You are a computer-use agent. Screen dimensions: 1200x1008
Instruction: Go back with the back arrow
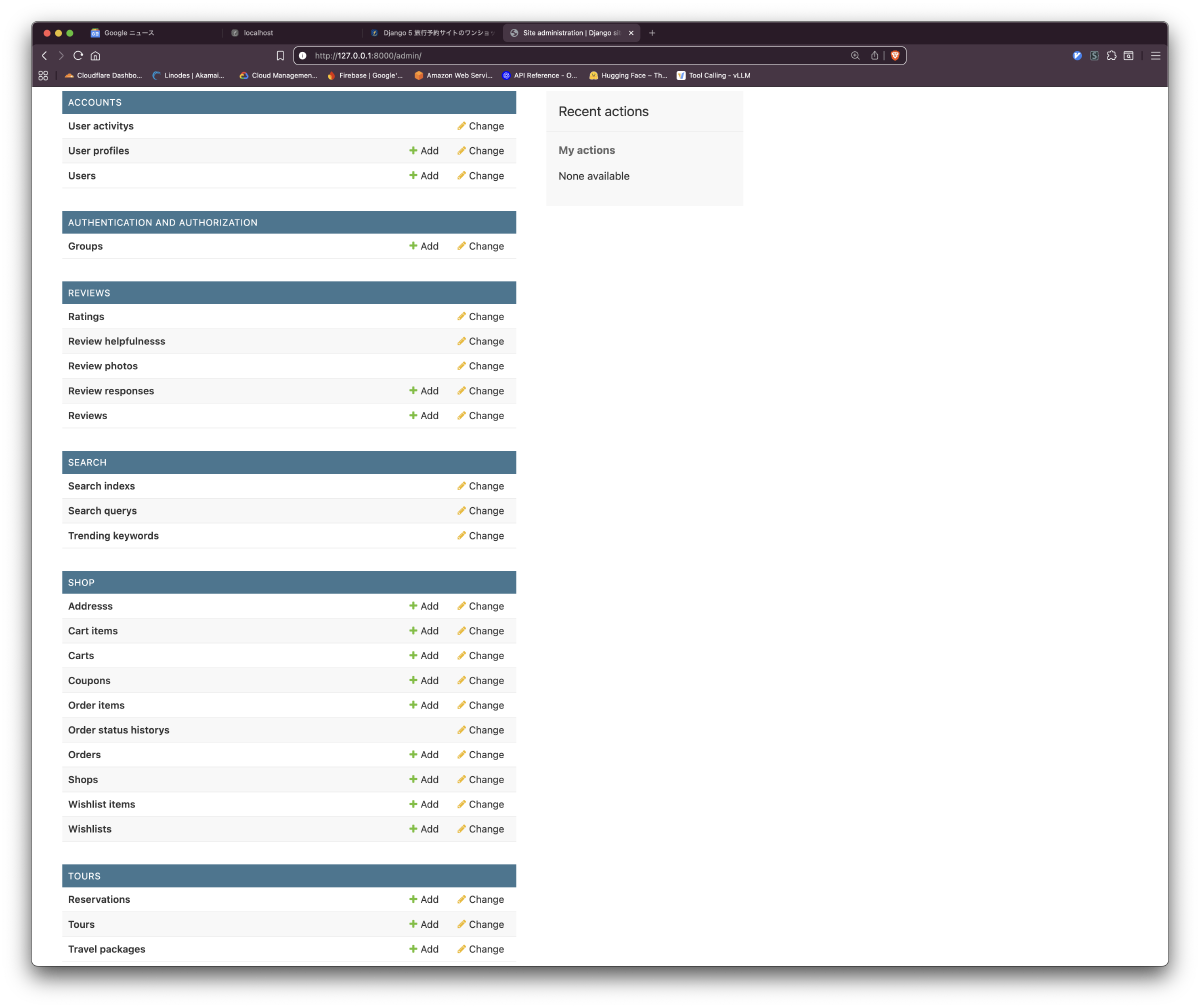click(44, 56)
